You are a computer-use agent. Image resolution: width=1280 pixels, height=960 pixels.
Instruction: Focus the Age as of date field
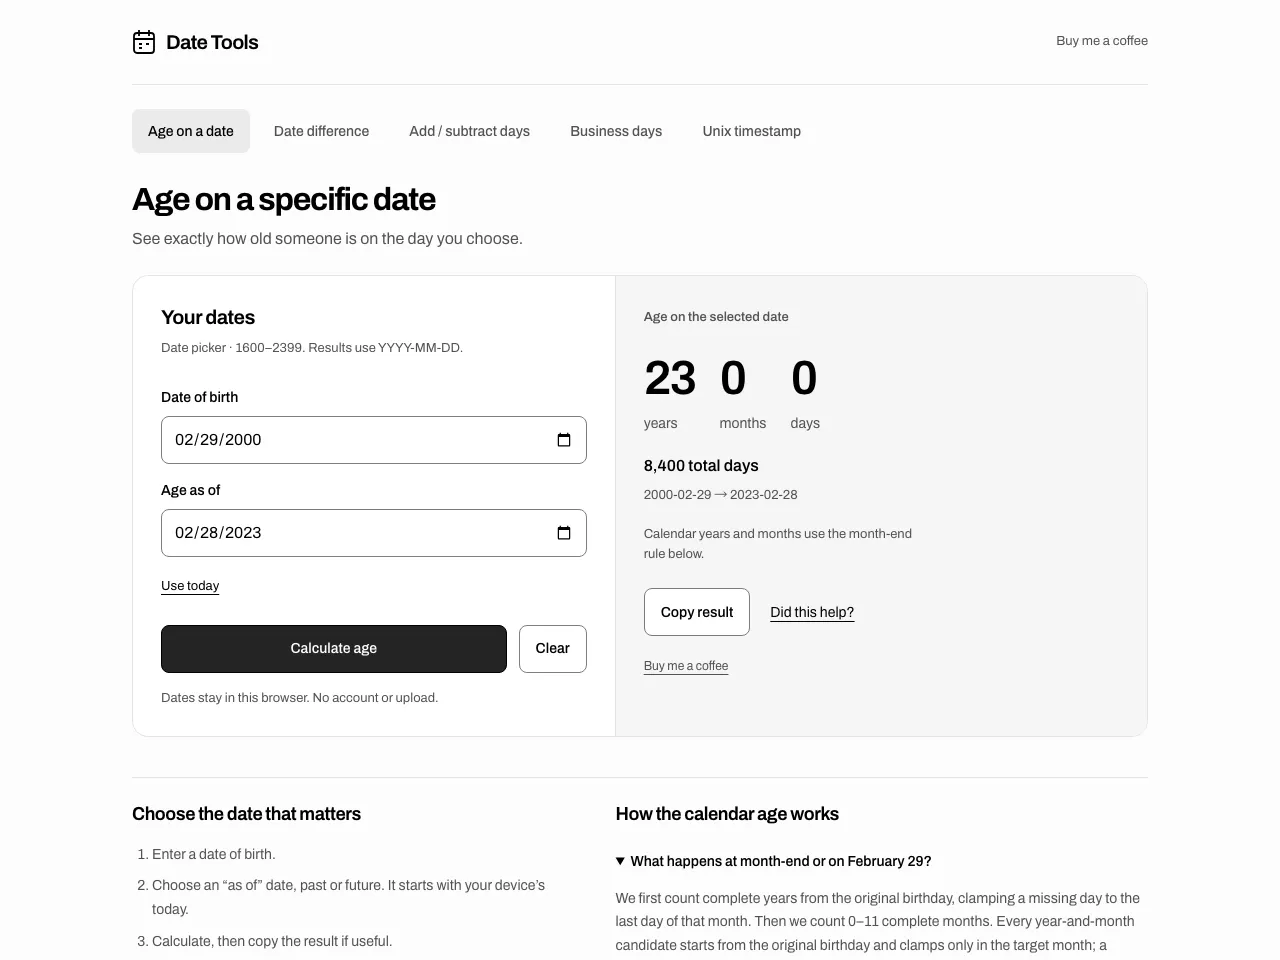coord(374,533)
